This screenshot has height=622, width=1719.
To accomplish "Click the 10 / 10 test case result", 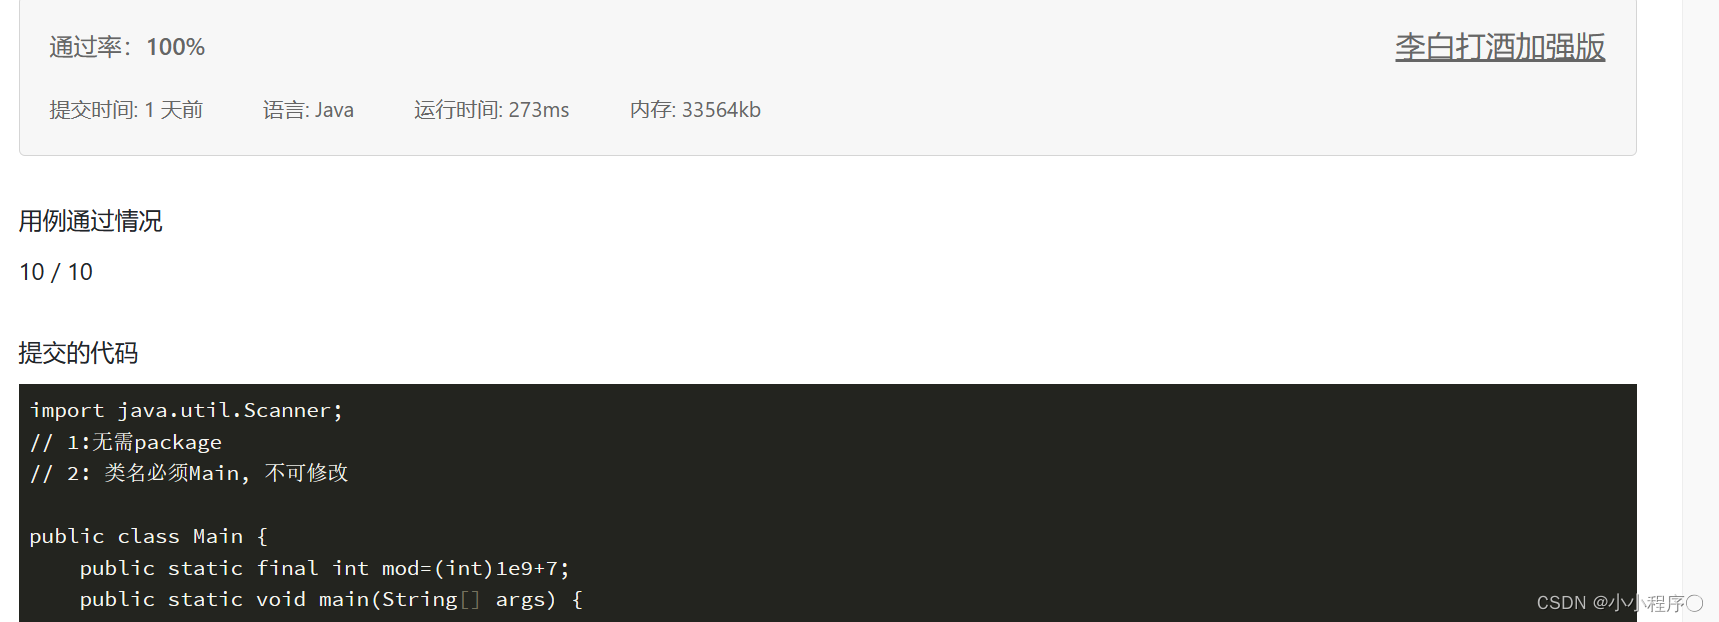I will tap(56, 272).
